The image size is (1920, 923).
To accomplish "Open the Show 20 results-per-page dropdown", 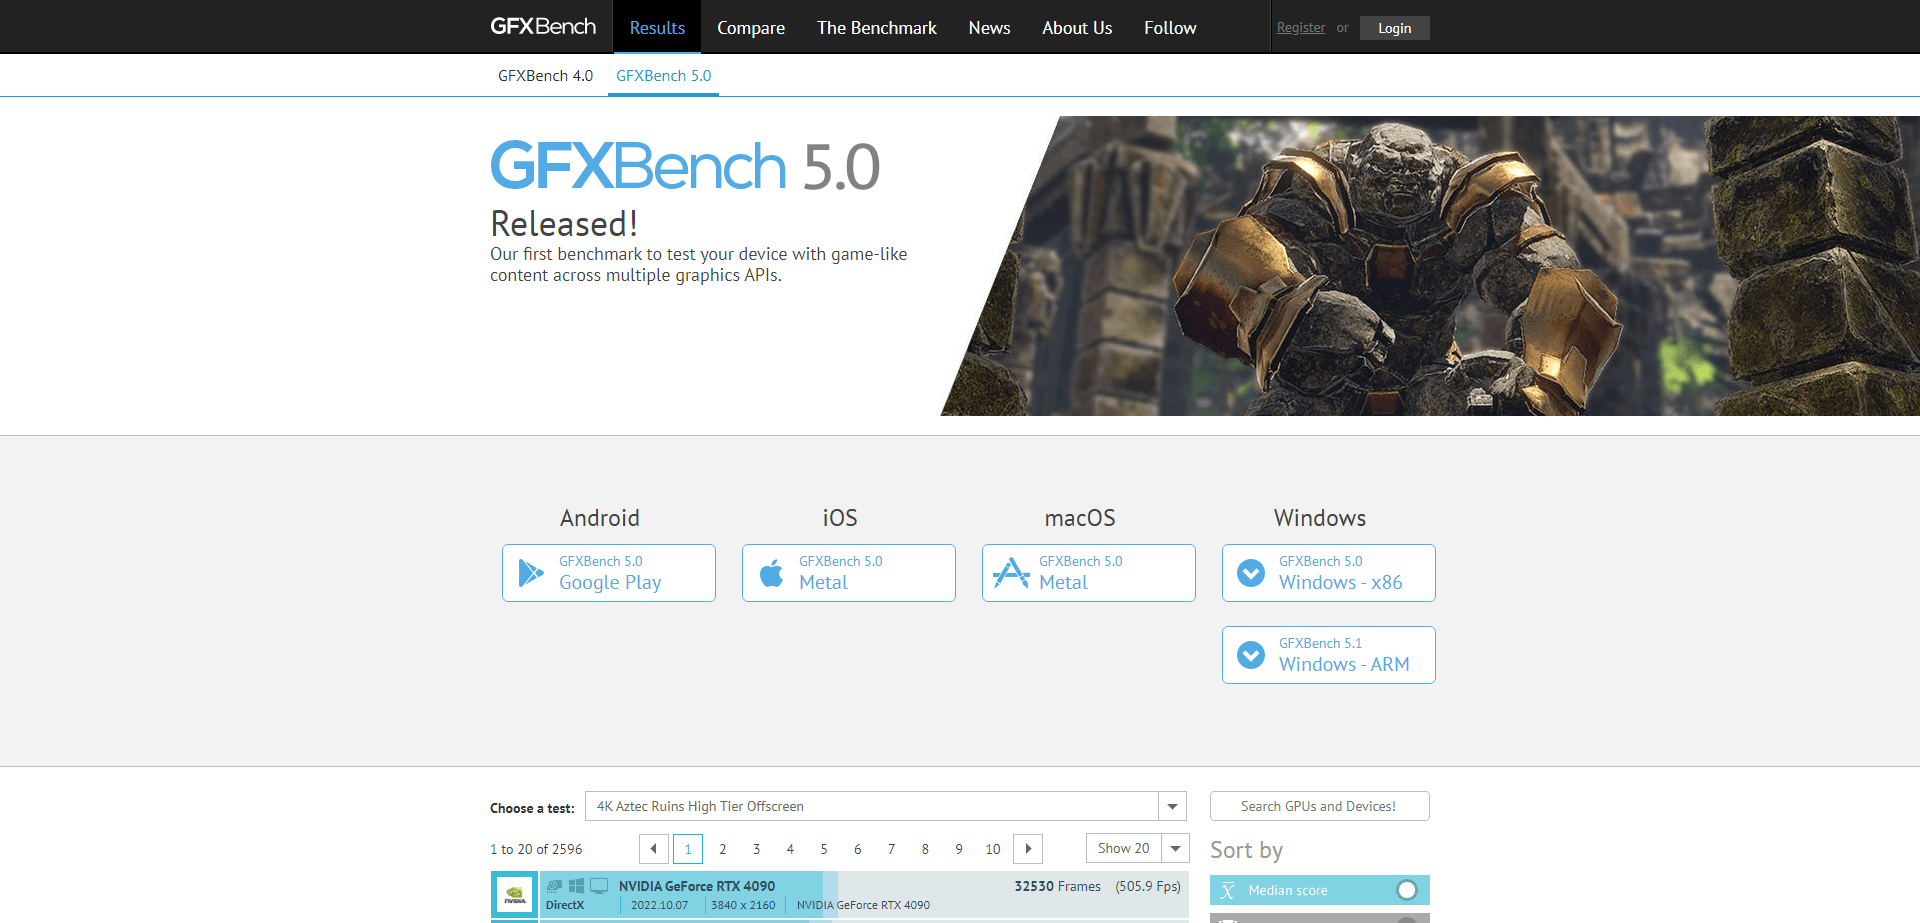I will point(1176,848).
